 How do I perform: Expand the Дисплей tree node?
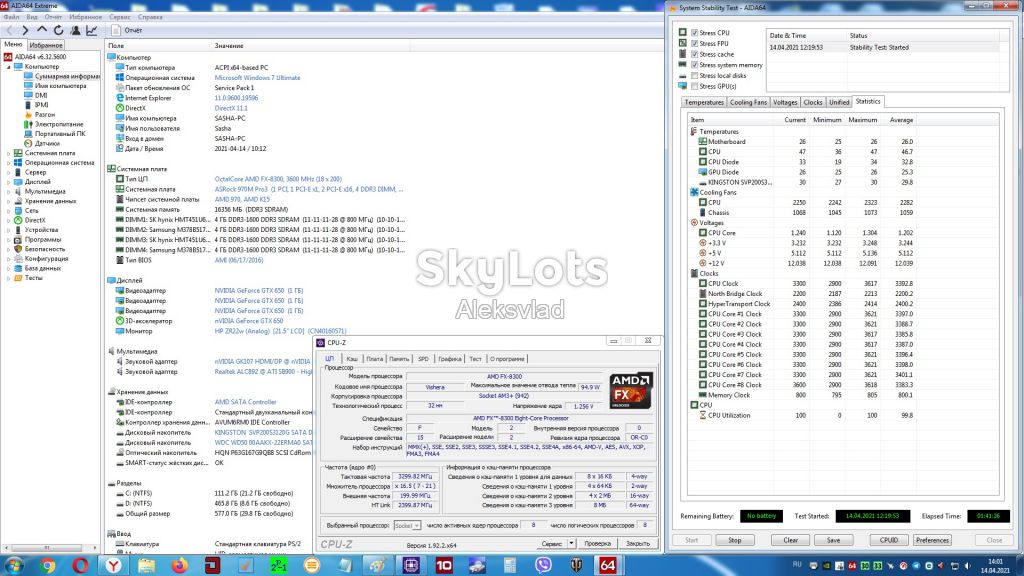point(8,182)
